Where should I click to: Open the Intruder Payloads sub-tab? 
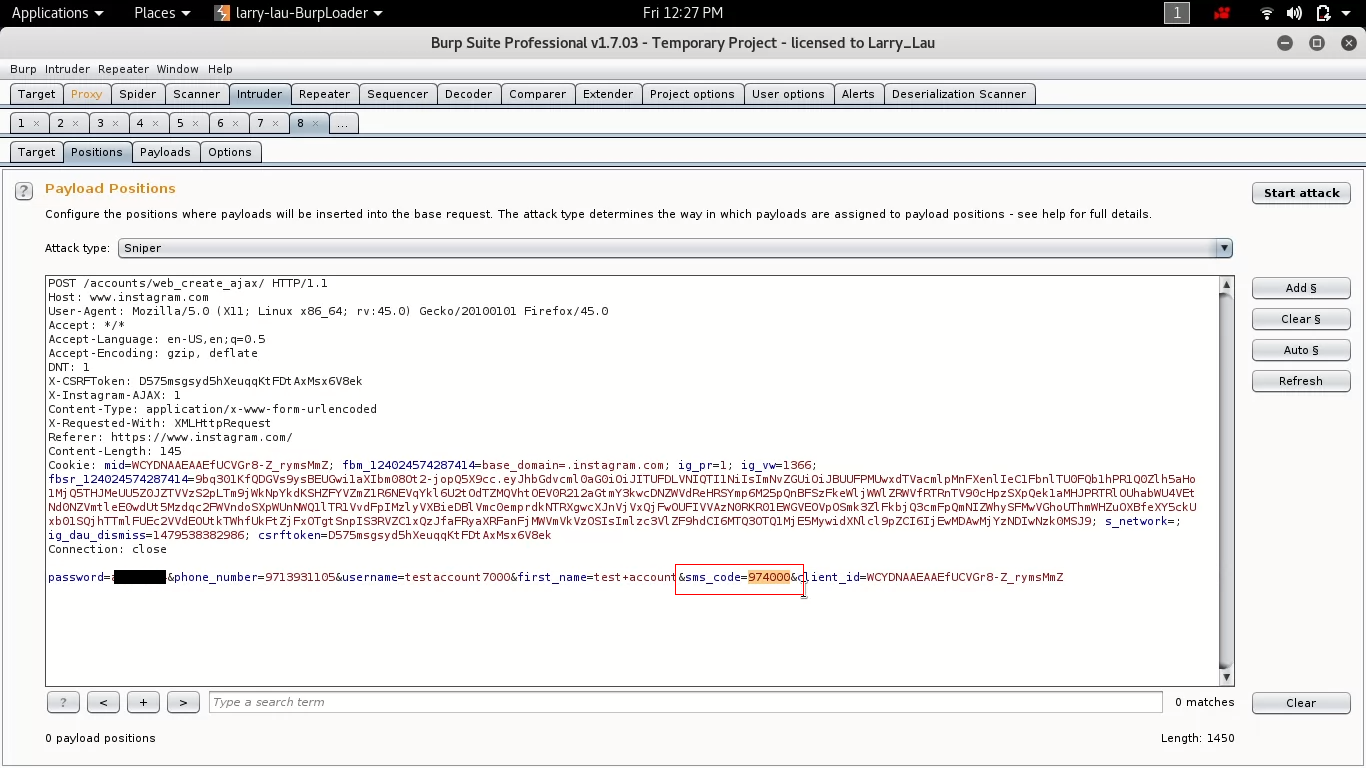[x=165, y=152]
